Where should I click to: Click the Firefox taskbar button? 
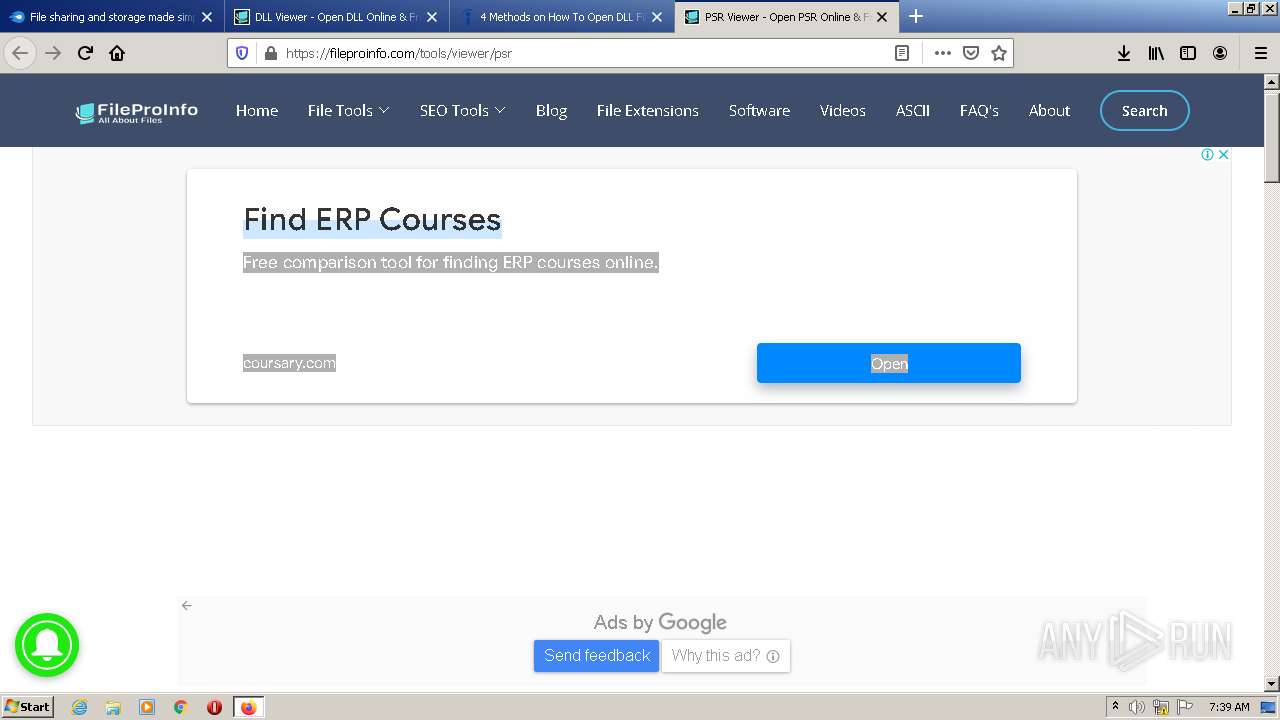point(248,707)
